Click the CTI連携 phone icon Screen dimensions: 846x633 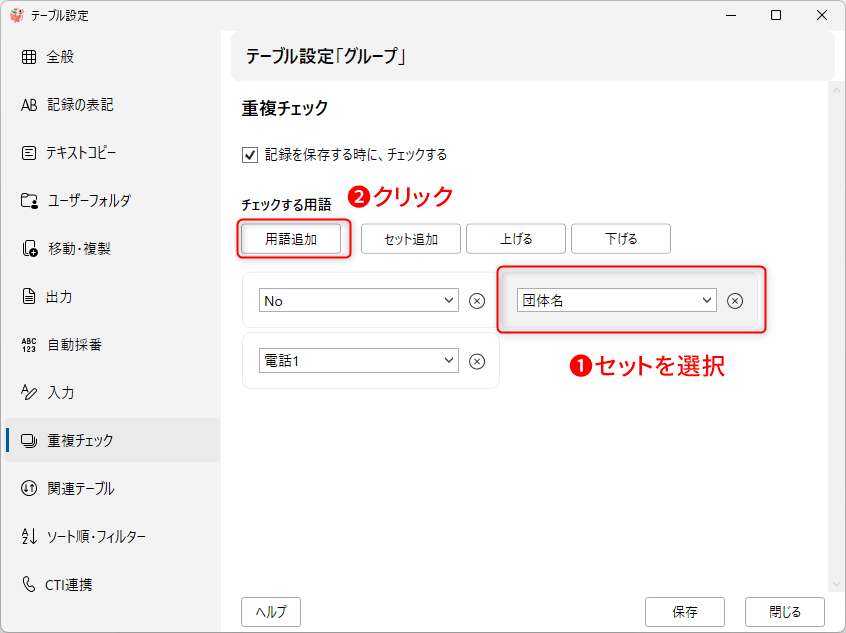tap(29, 585)
